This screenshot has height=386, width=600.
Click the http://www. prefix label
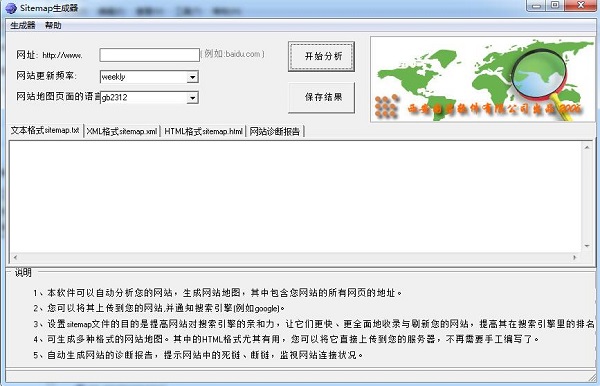[62, 55]
